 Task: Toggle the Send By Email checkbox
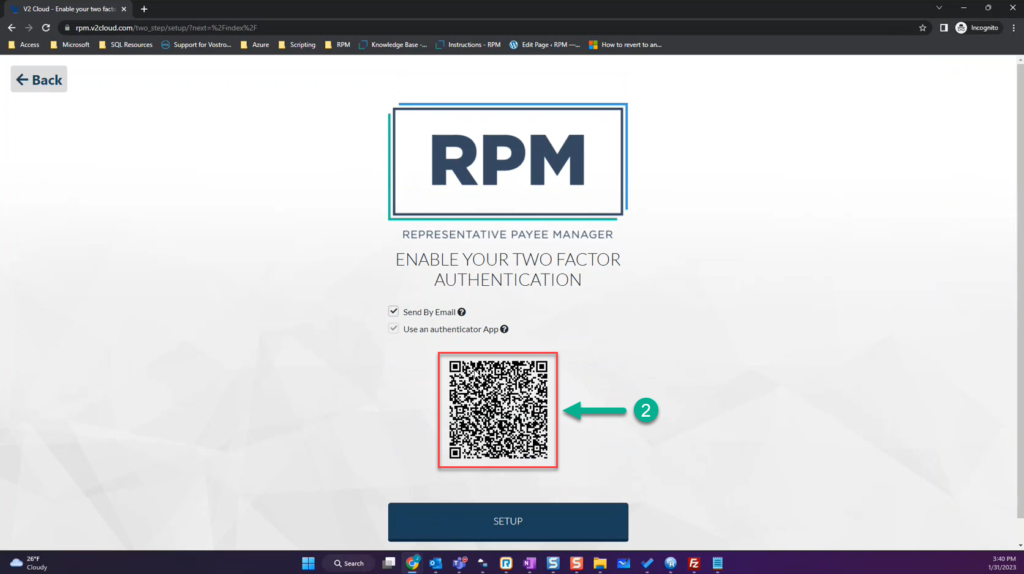click(x=393, y=311)
